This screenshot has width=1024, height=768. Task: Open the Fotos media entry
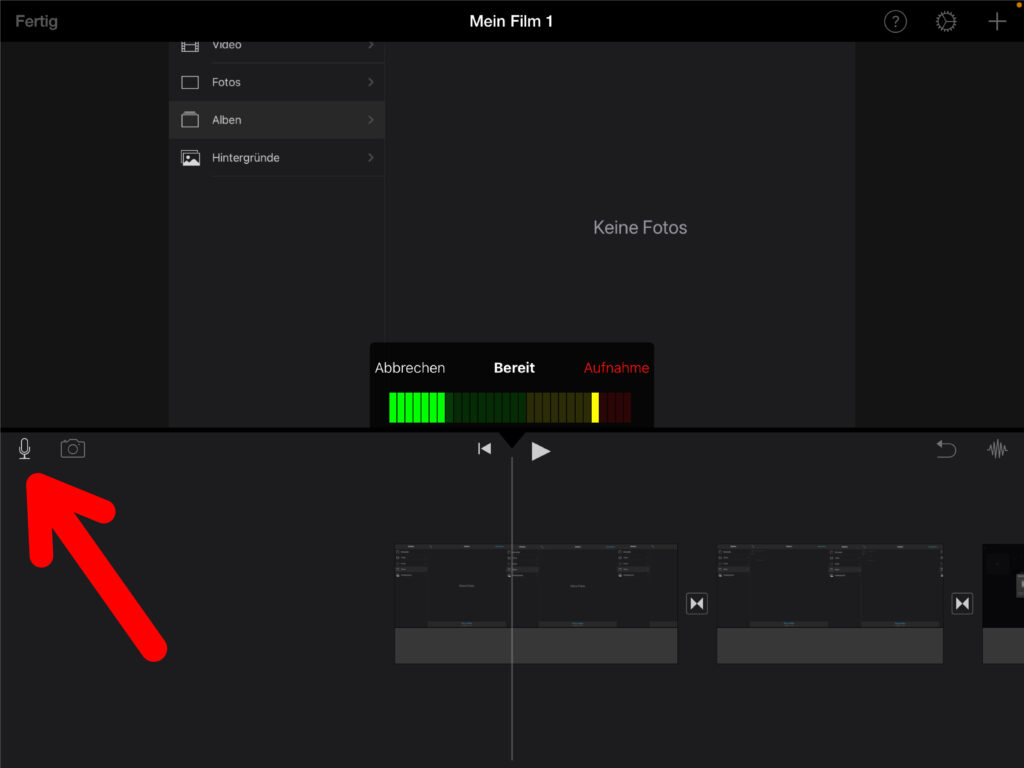click(x=226, y=82)
